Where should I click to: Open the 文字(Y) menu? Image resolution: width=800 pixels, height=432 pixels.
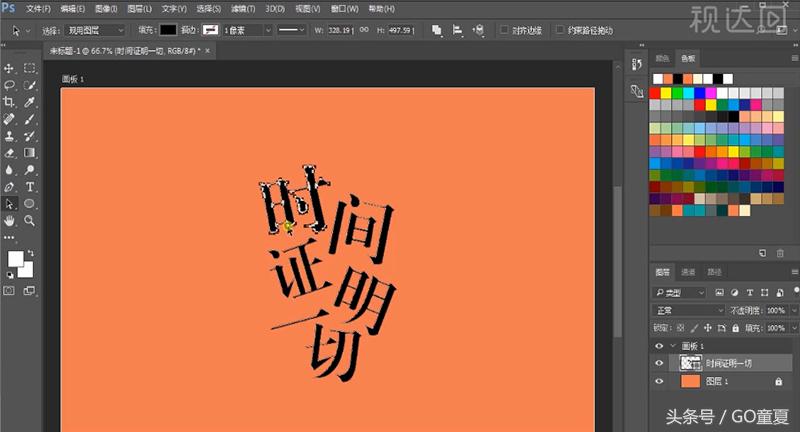click(175, 8)
